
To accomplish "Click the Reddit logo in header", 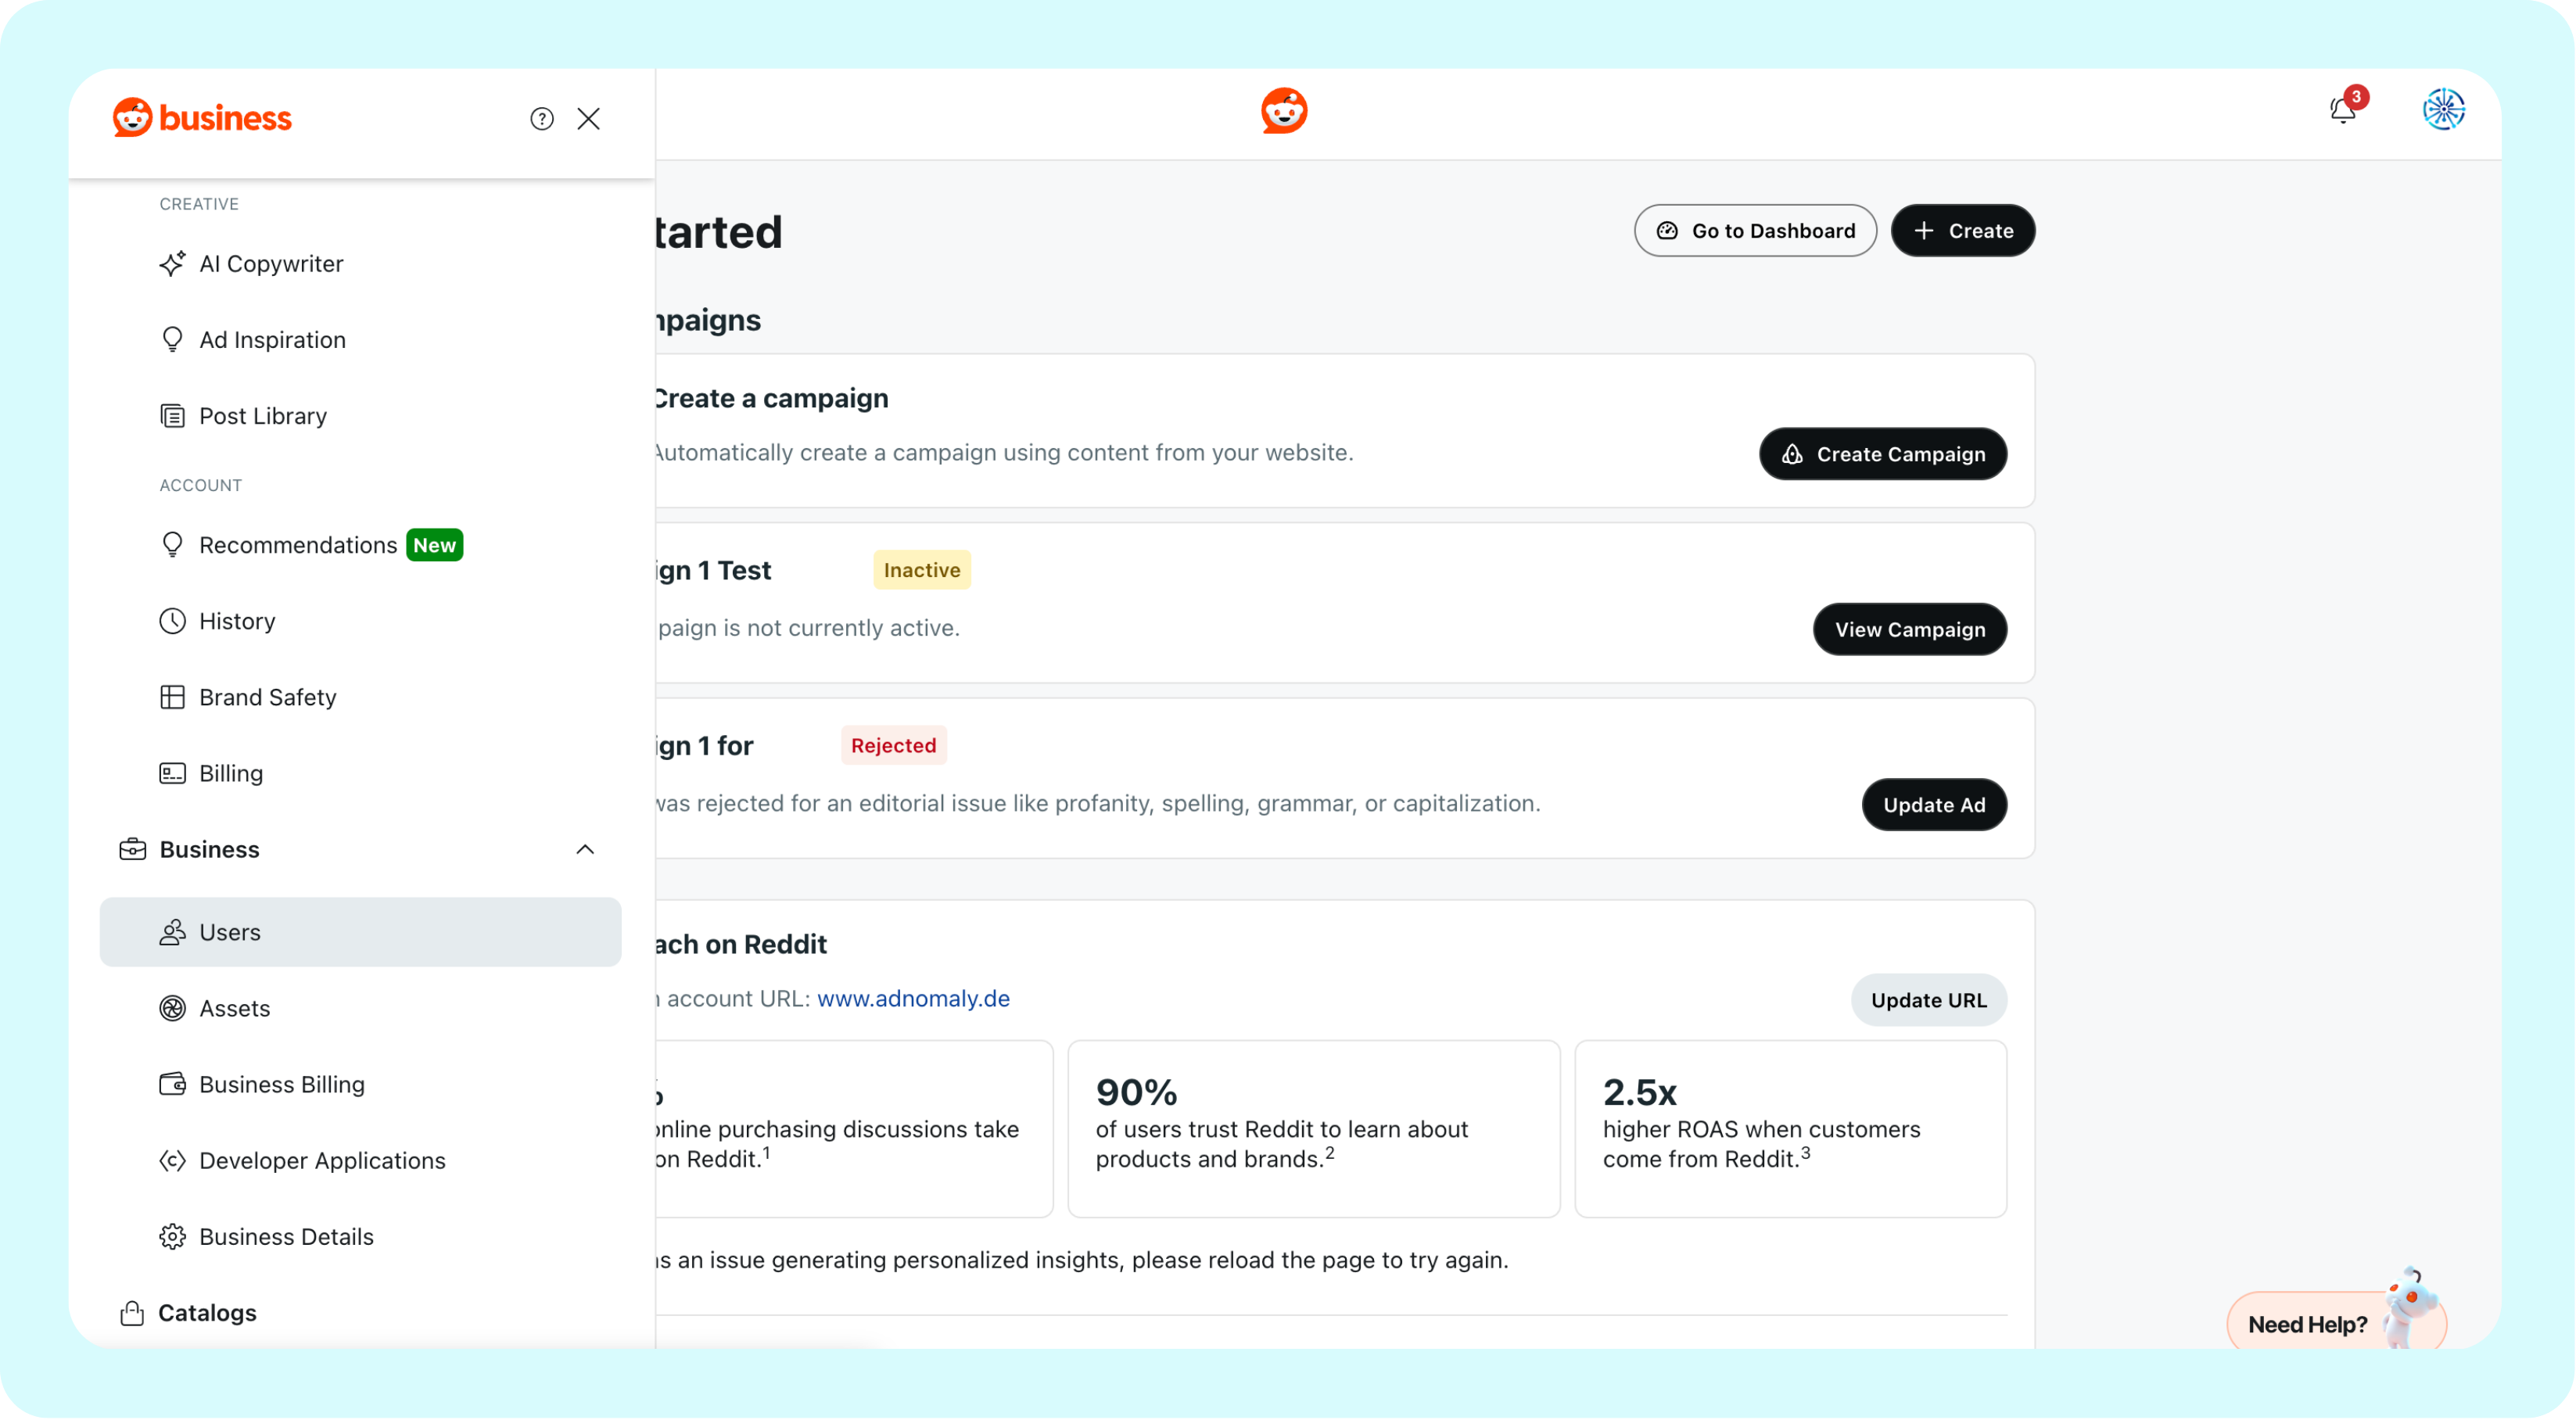I will click(x=1284, y=111).
